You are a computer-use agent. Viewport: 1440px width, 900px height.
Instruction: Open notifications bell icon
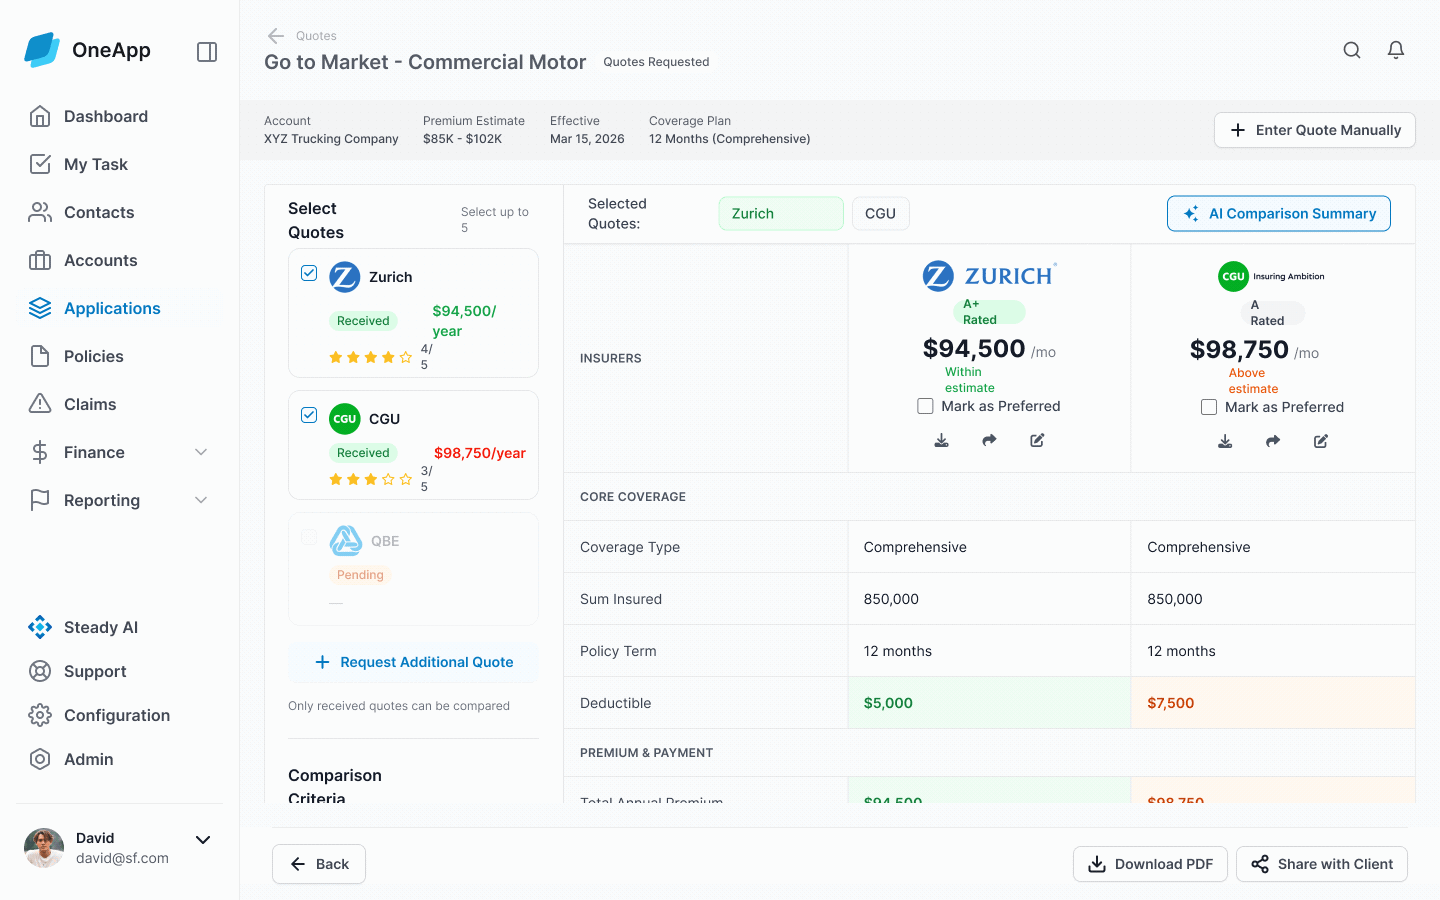[x=1396, y=50]
